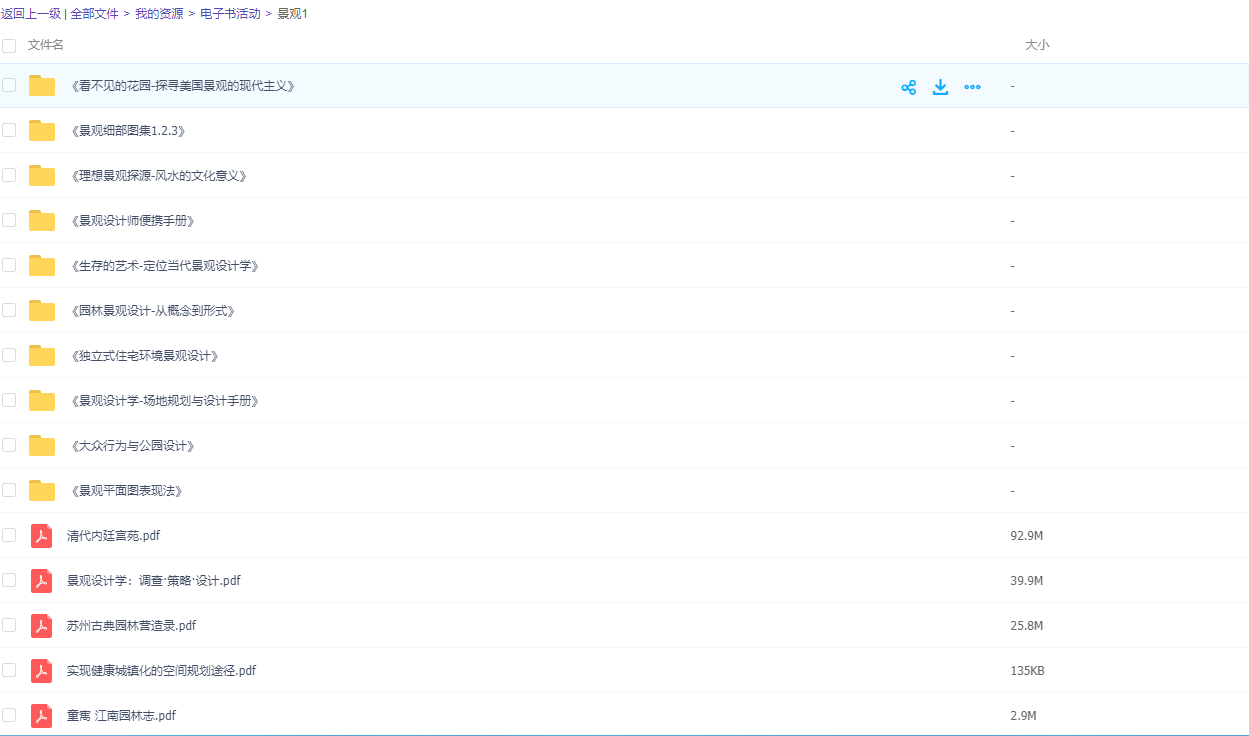This screenshot has width=1249, height=736.
Task: Check the box for 《生存的艺术》 folder
Action: [x=9, y=265]
